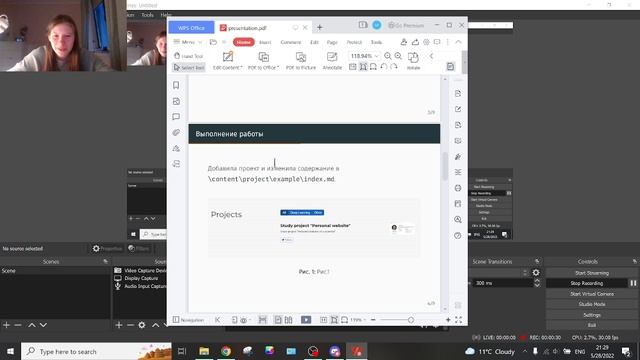
Task: Open File Explorer from the taskbar
Action: [204, 351]
